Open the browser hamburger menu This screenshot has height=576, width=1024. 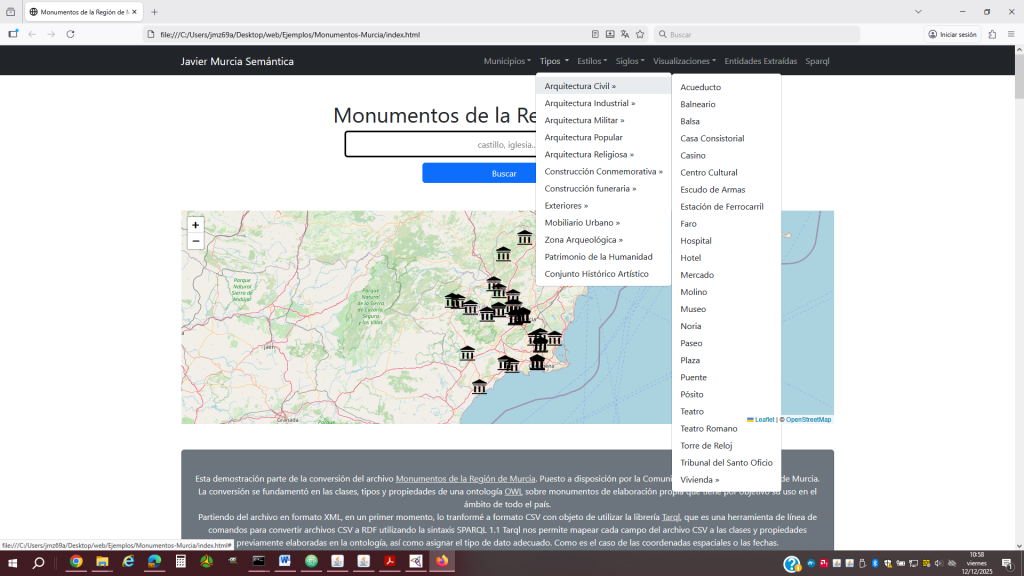pyautogui.click(x=1010, y=34)
